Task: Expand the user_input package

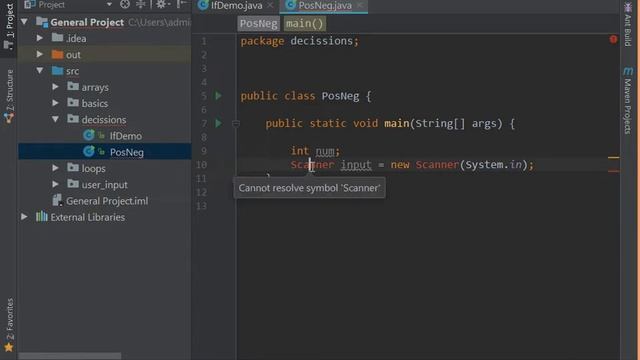Action: 56,184
